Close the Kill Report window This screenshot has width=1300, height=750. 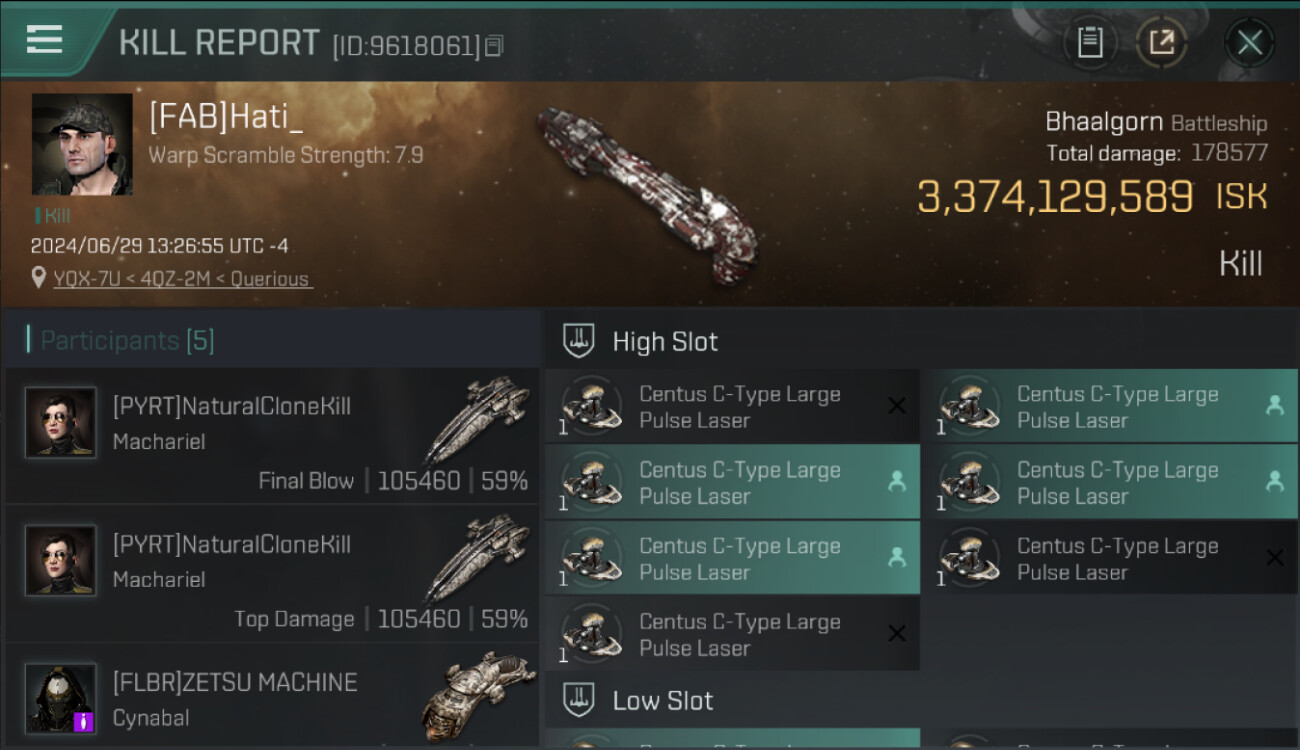[x=1249, y=42]
